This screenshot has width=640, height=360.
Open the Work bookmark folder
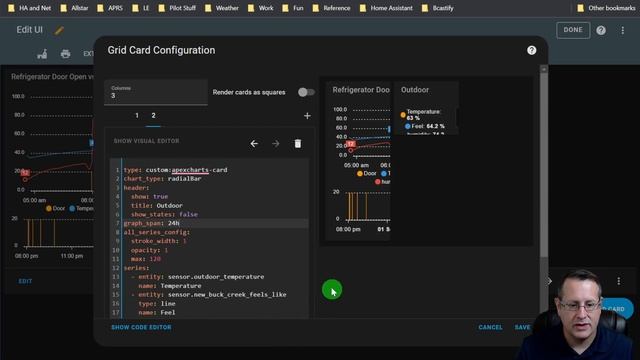pyautogui.click(x=261, y=8)
